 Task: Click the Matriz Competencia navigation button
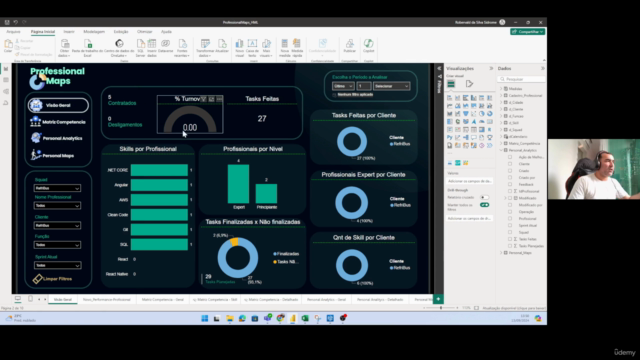(x=58, y=122)
